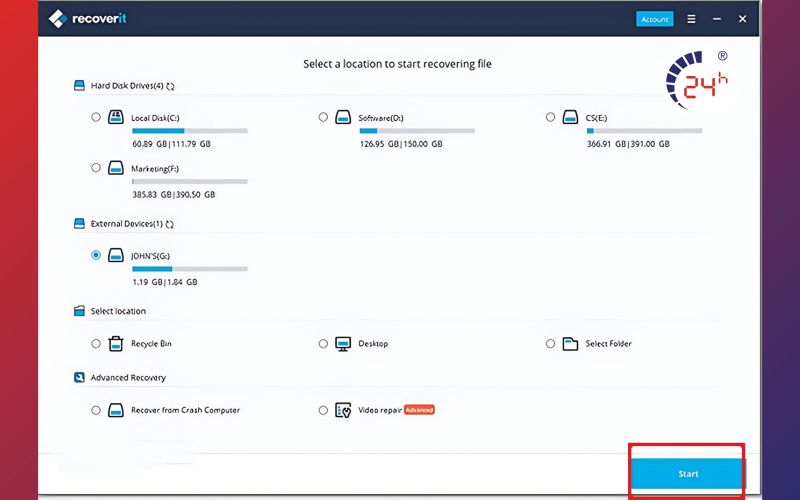
Task: Choose Recover from Crash Computer radio button
Action: pos(96,410)
